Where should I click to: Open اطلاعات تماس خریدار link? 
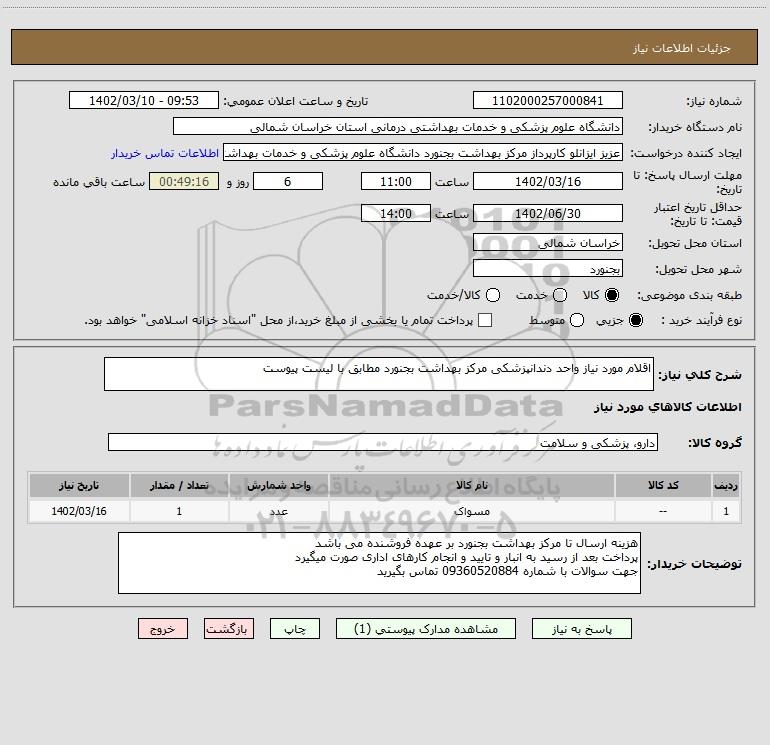(165, 153)
